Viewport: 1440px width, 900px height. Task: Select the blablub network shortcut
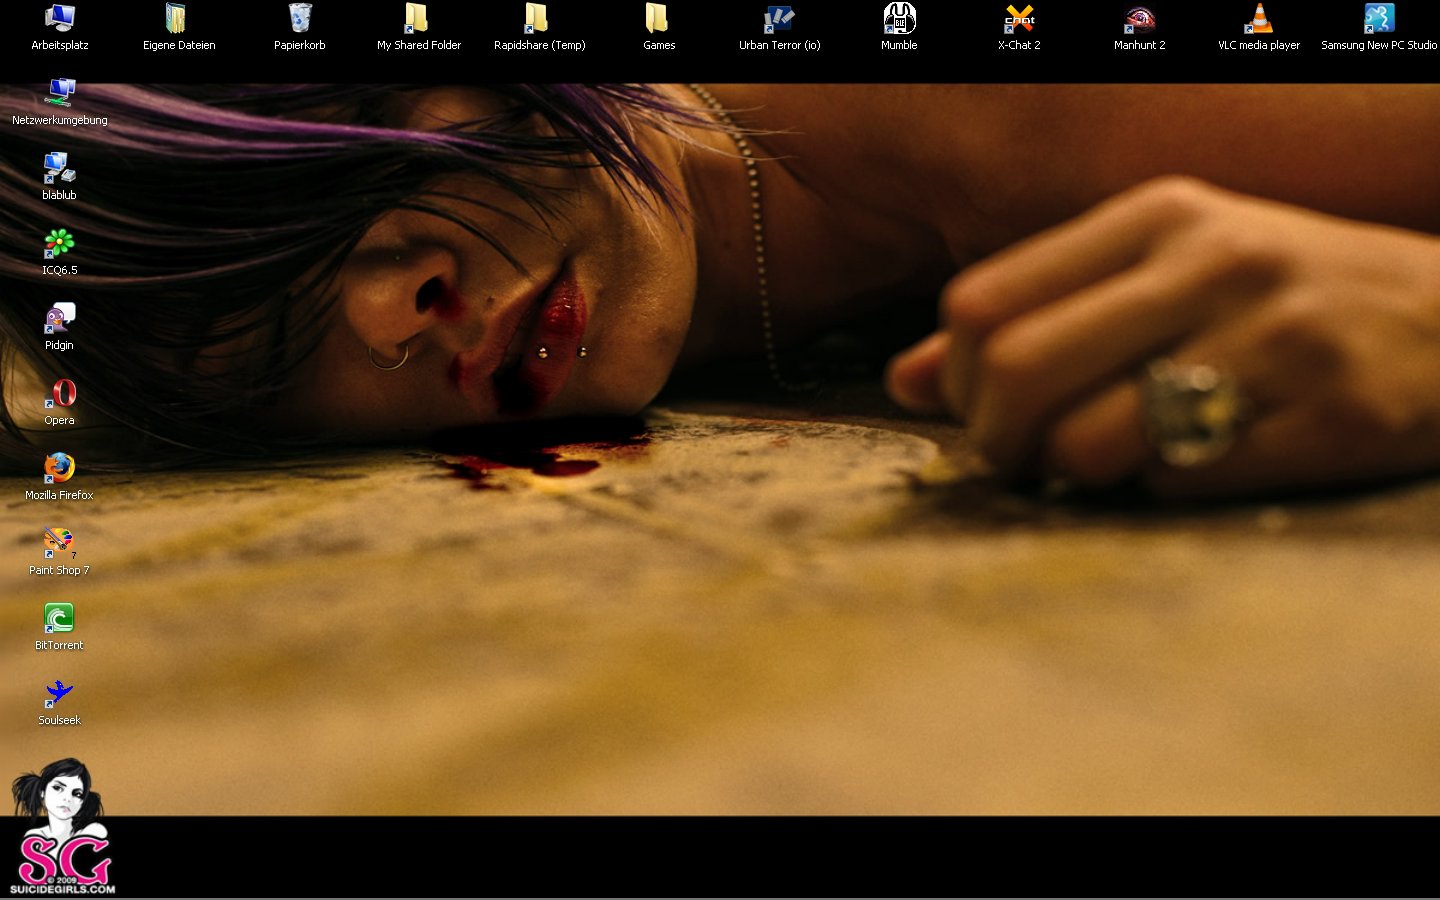pyautogui.click(x=59, y=169)
